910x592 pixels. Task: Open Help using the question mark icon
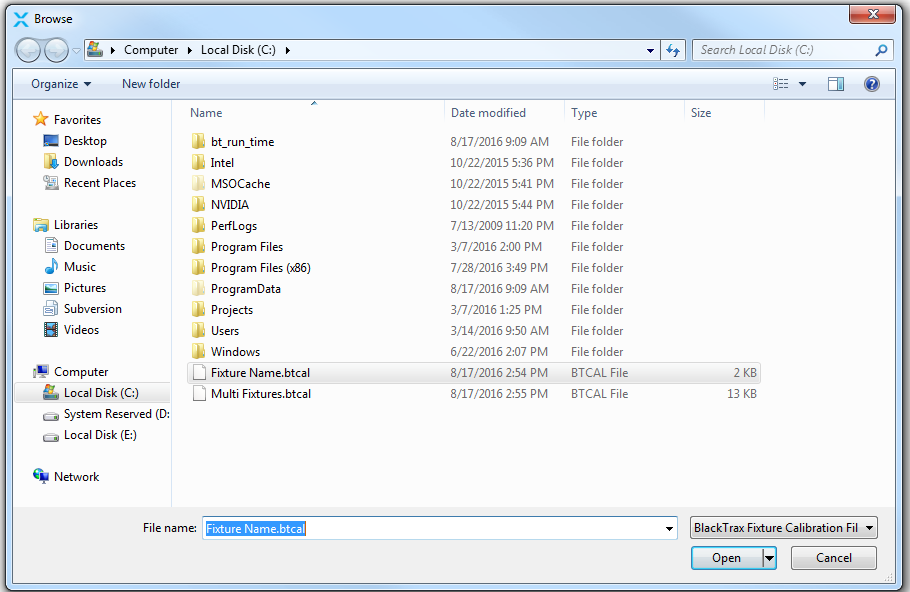871,84
